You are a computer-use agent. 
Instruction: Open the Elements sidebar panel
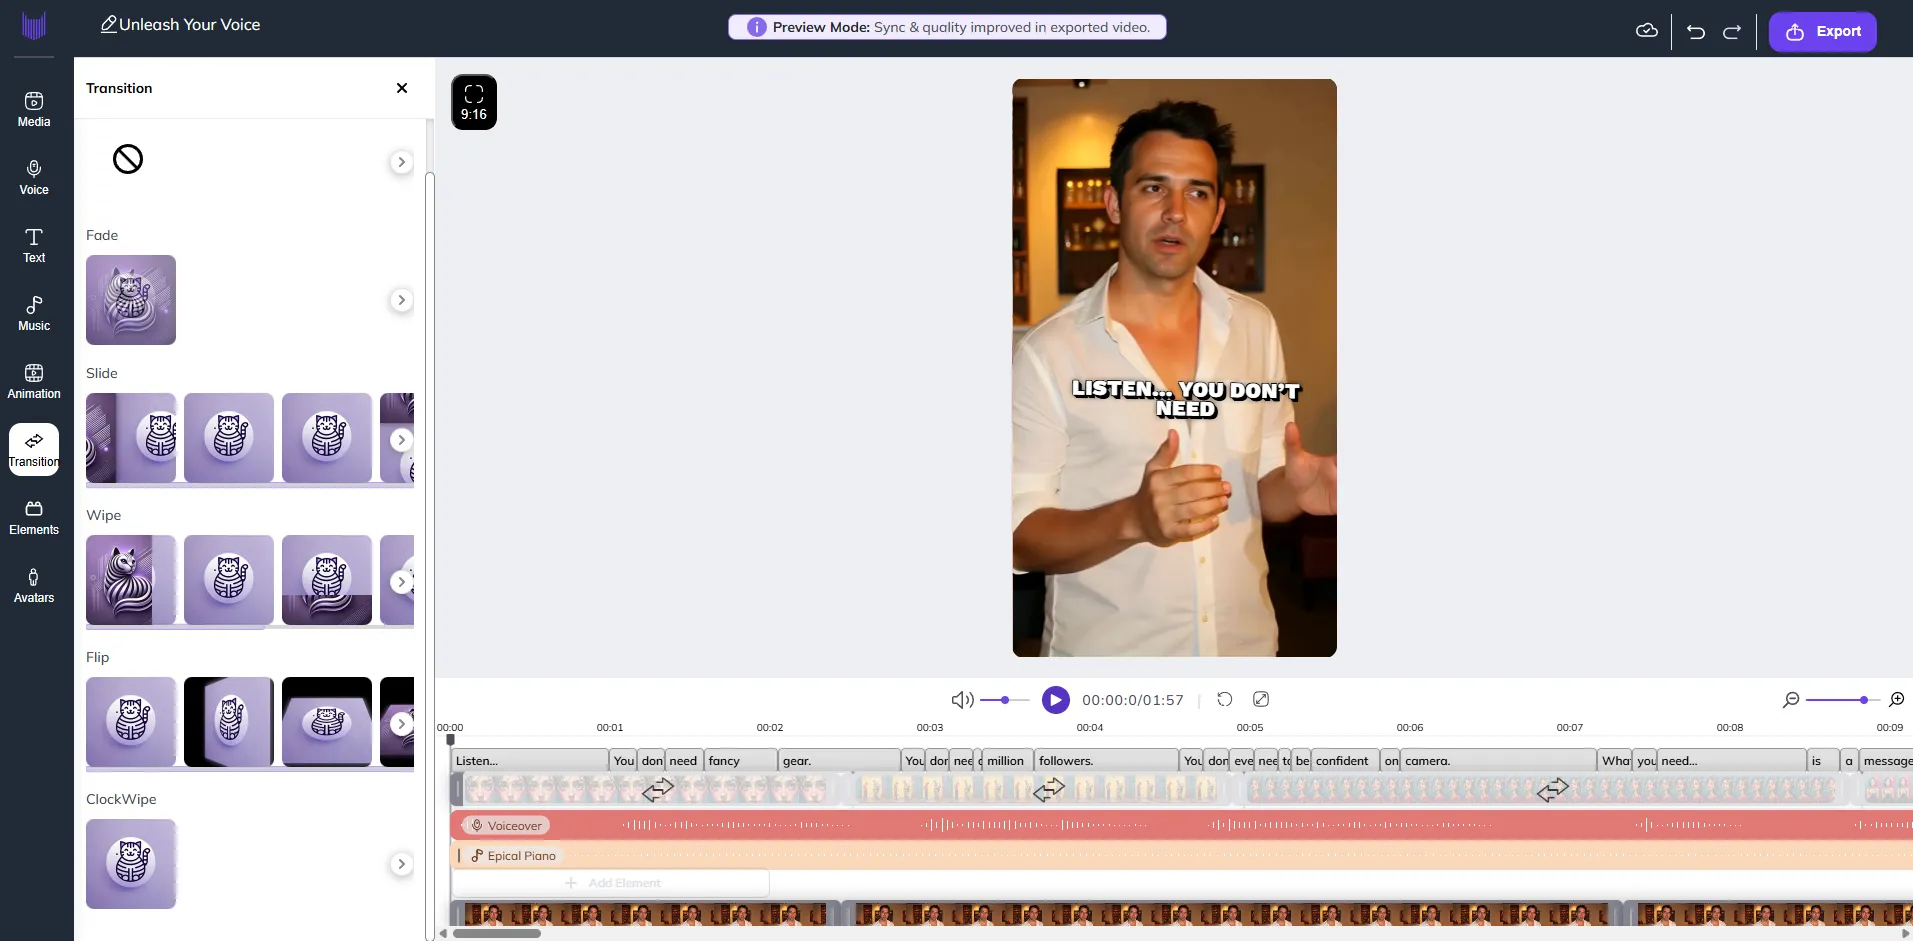[34, 517]
